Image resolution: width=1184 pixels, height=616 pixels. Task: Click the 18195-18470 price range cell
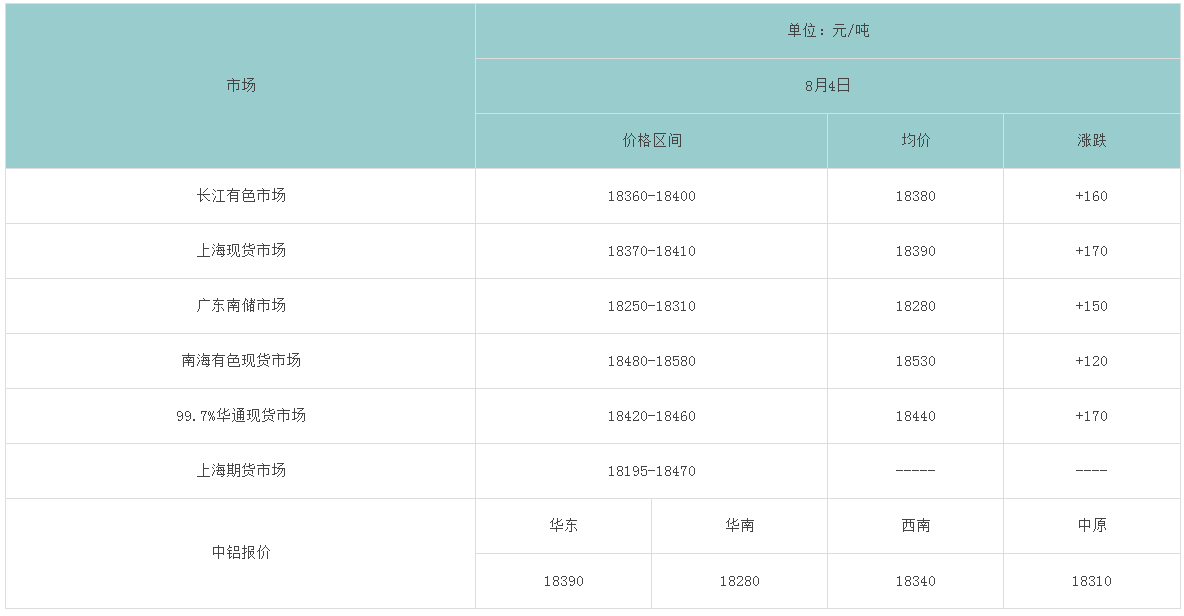point(651,471)
